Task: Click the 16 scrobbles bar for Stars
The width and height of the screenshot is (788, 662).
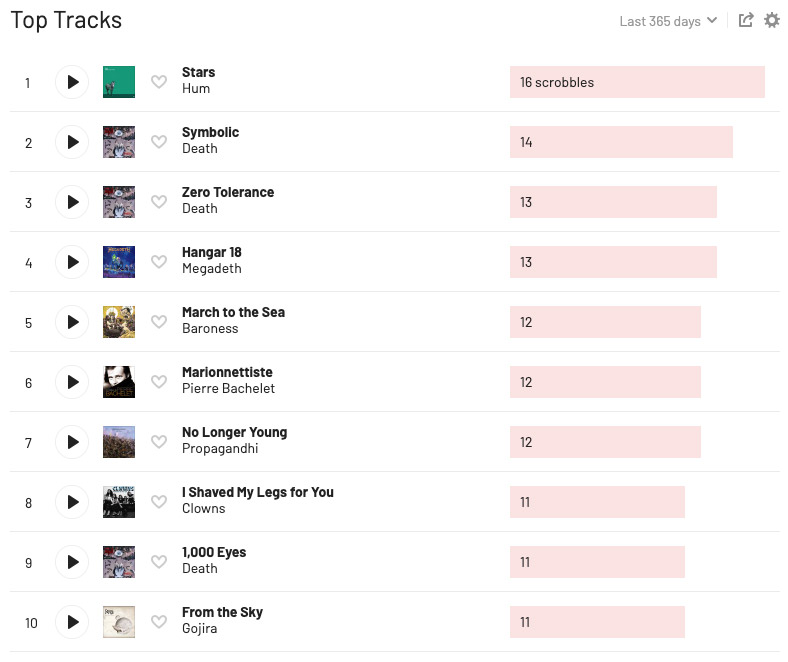Action: tap(637, 82)
